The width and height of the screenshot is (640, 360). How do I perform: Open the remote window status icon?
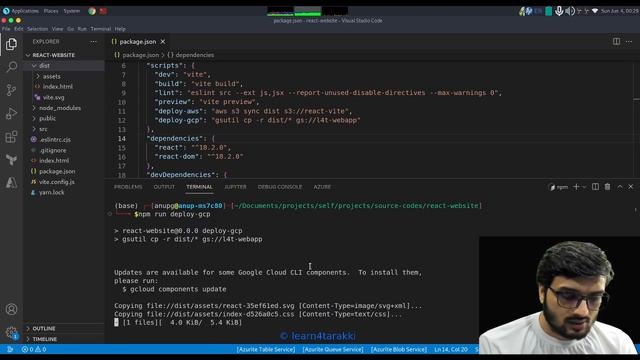pyautogui.click(x=9, y=349)
